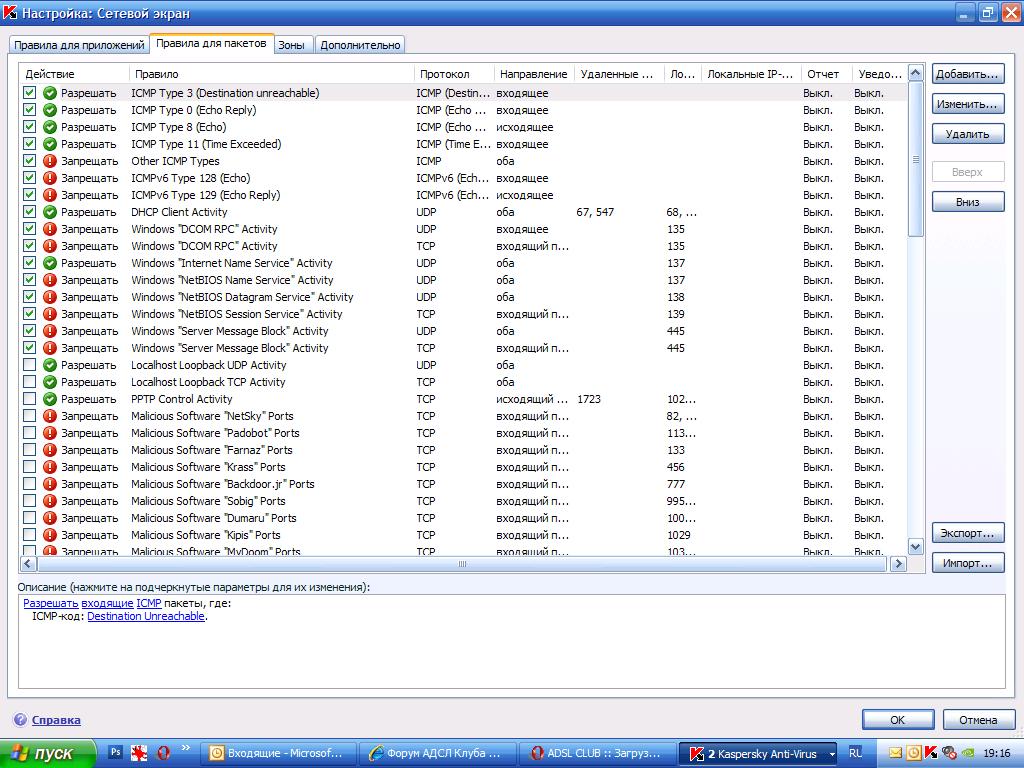The image size is (1024, 768).
Task: Open the "Зоны" tab
Action: [x=291, y=45]
